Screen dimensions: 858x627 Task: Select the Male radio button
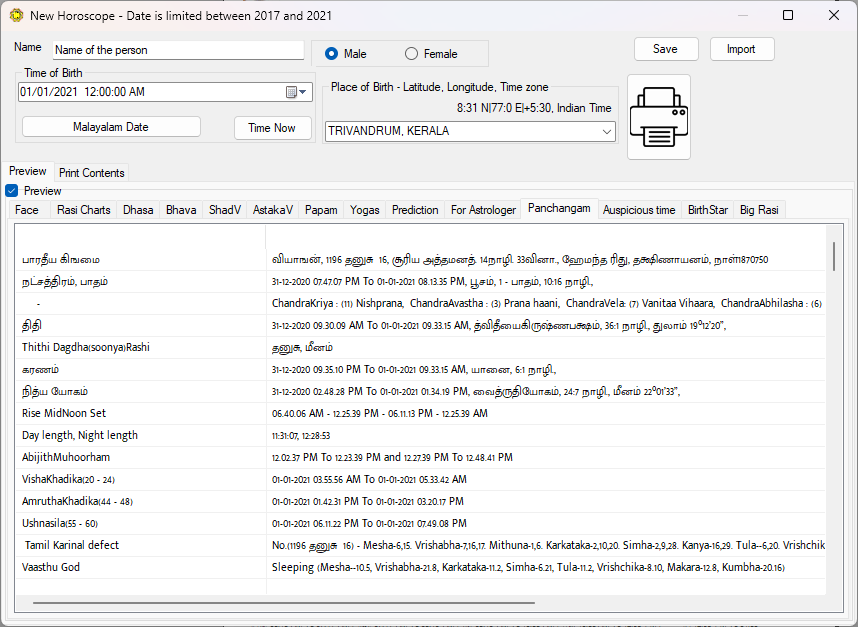click(332, 54)
